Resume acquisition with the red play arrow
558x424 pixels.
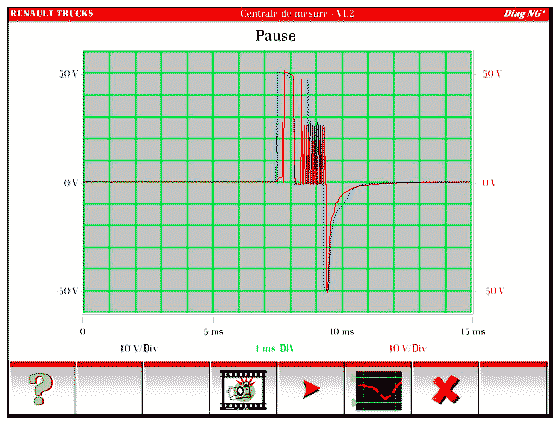click(310, 389)
